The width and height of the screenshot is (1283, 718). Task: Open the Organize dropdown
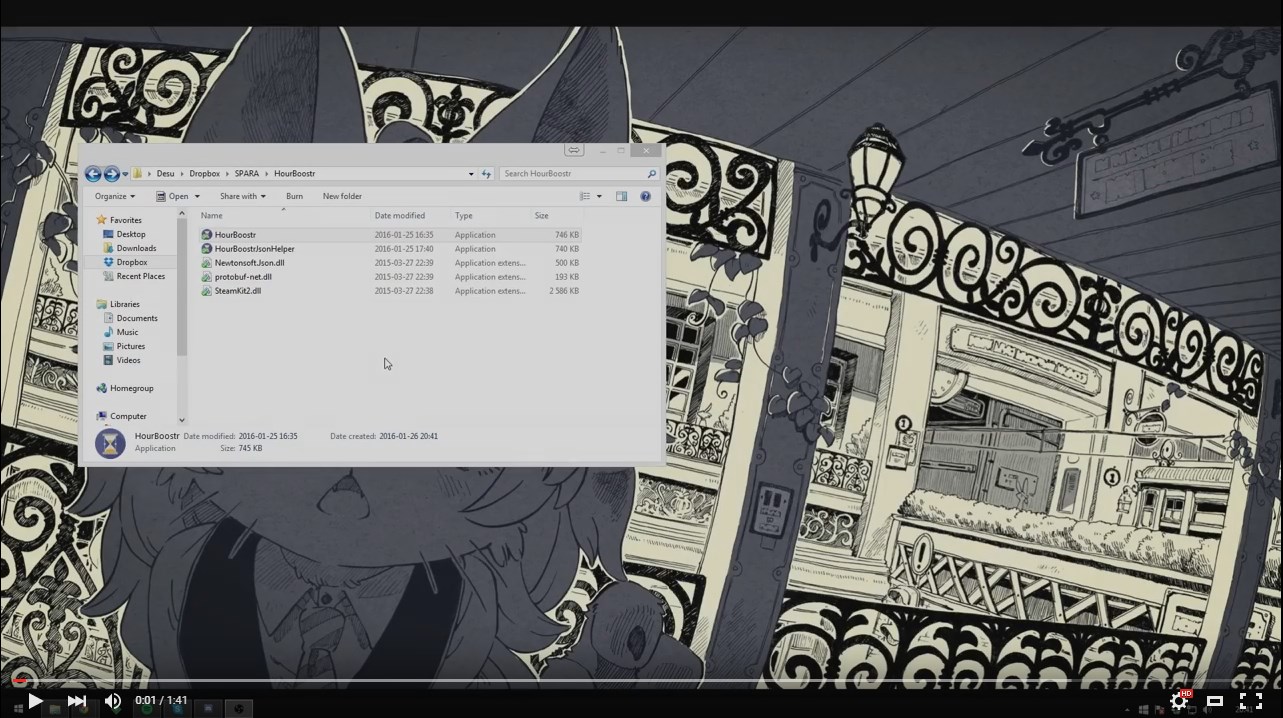pos(113,196)
